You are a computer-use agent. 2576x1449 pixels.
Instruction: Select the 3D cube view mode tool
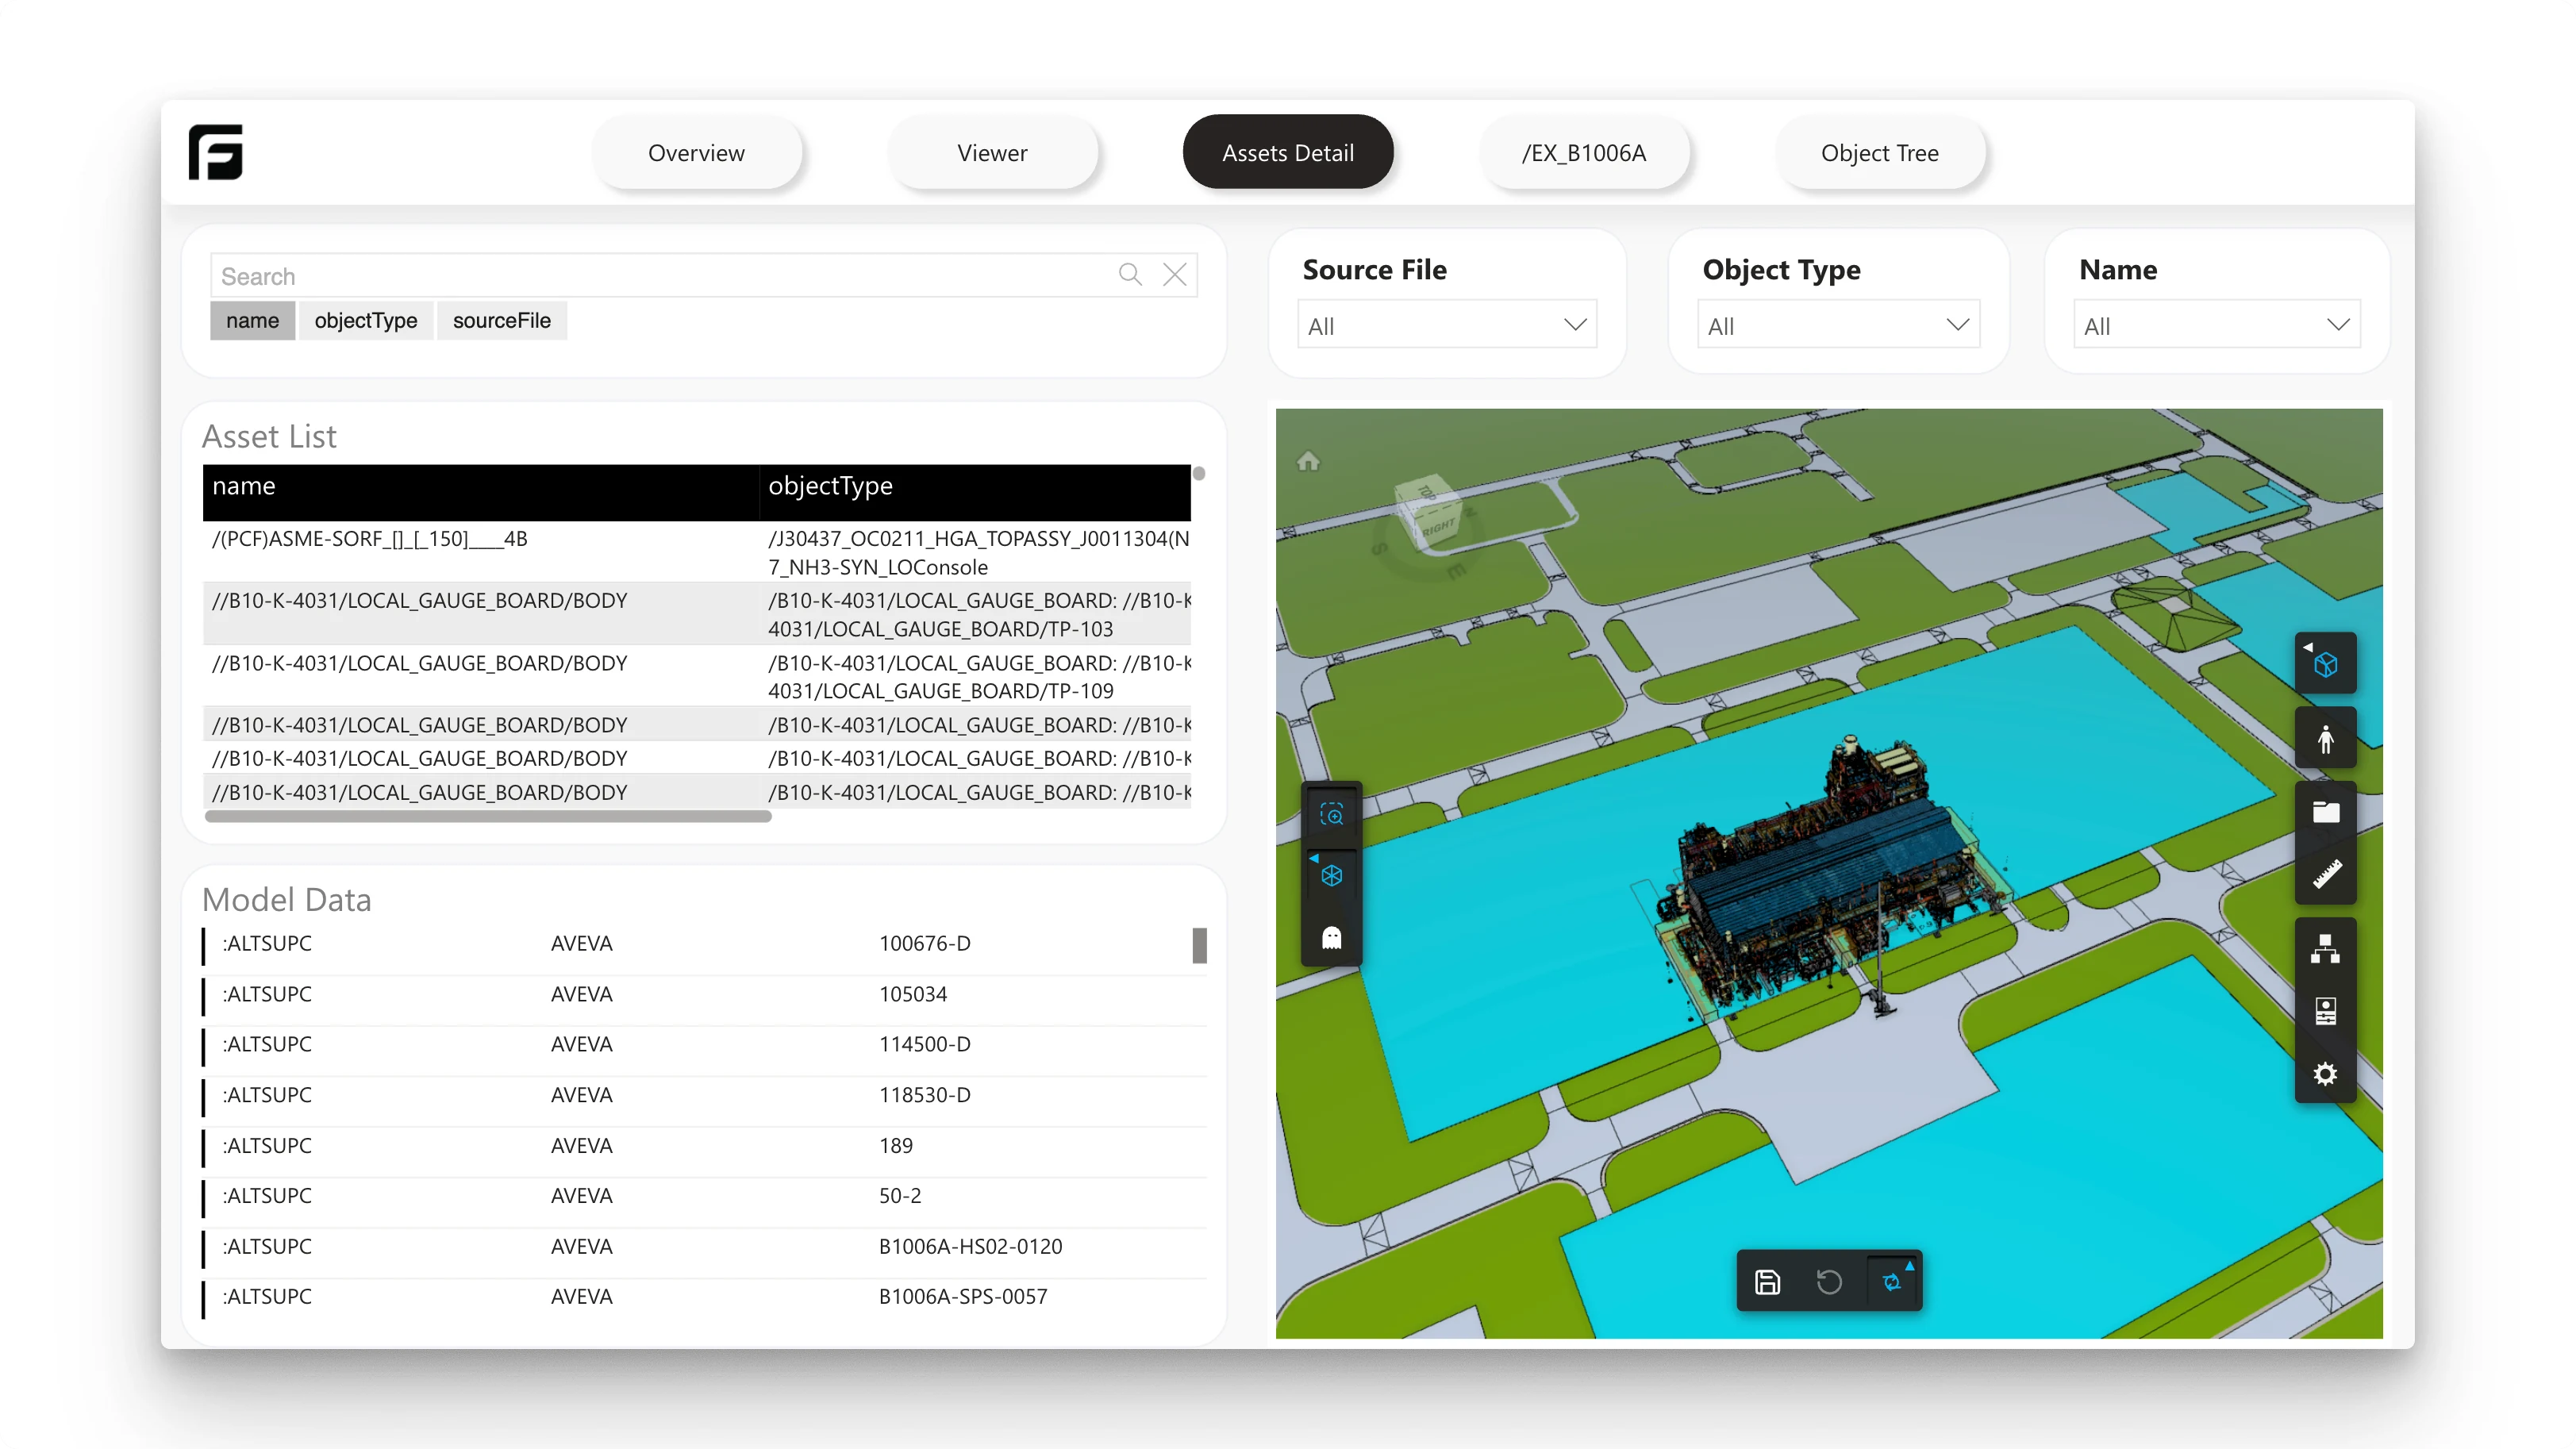point(2325,663)
